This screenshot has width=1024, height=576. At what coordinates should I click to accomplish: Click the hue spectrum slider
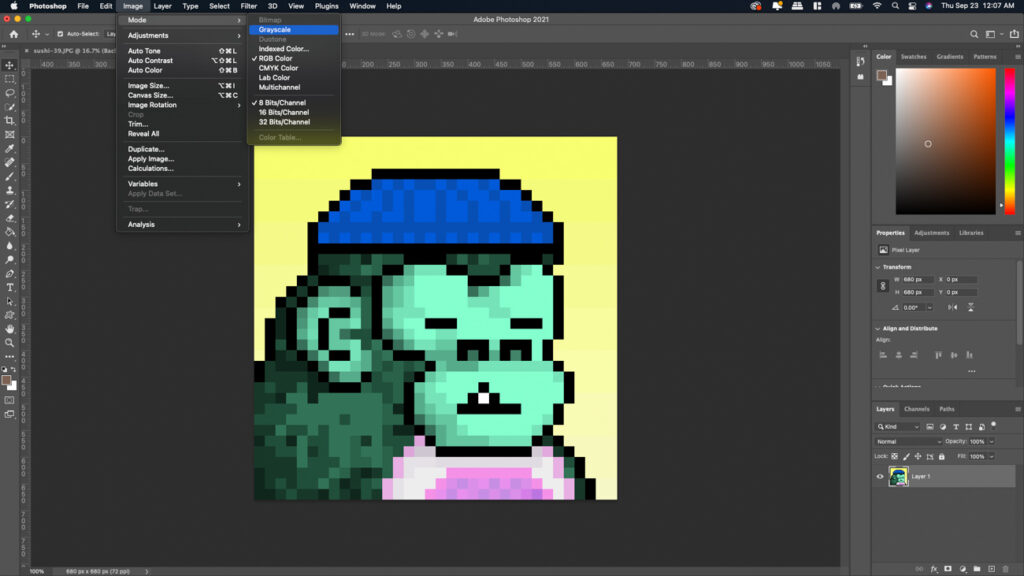1010,141
